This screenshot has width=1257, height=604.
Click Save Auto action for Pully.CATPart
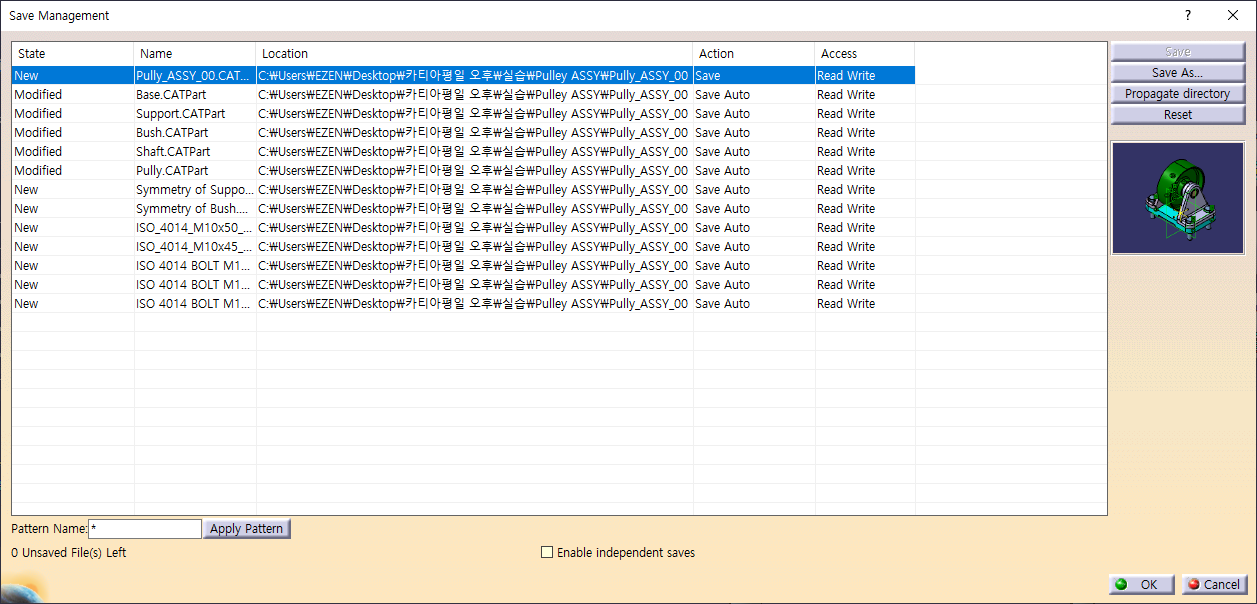tap(722, 170)
